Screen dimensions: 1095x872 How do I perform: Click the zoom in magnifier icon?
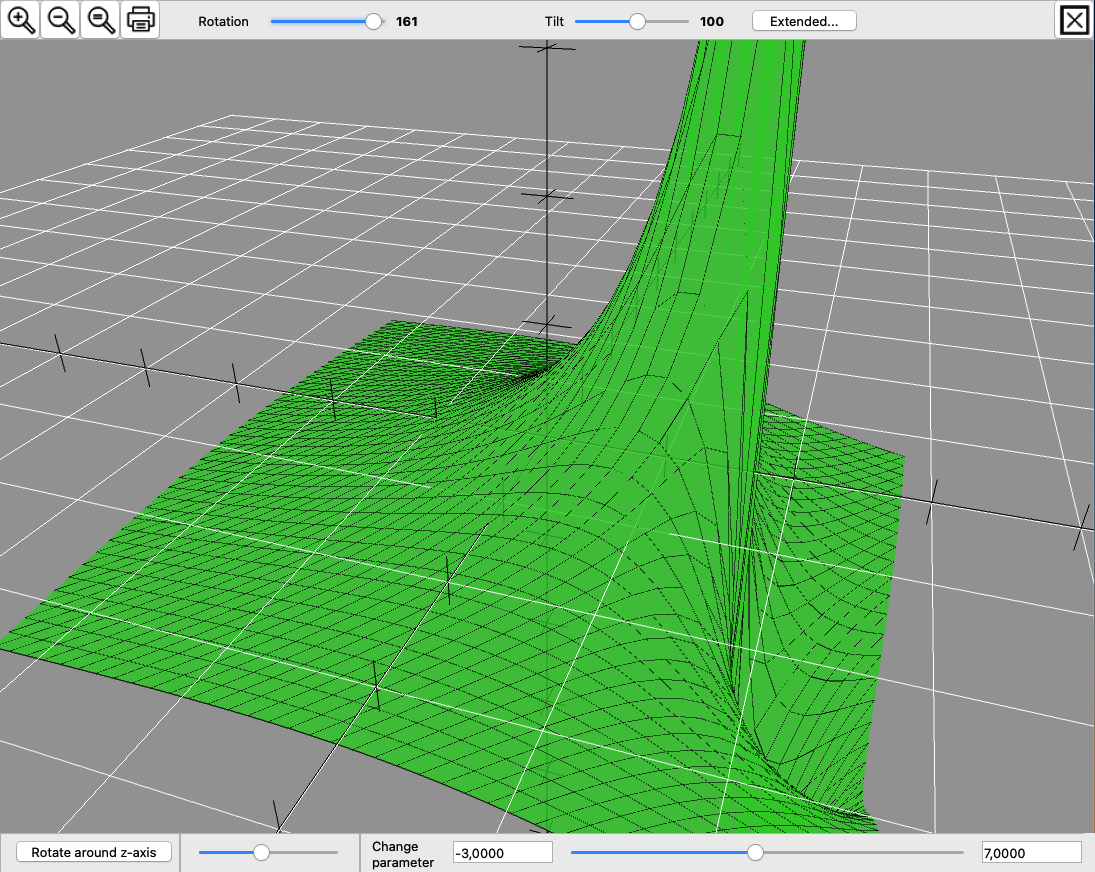(21, 20)
